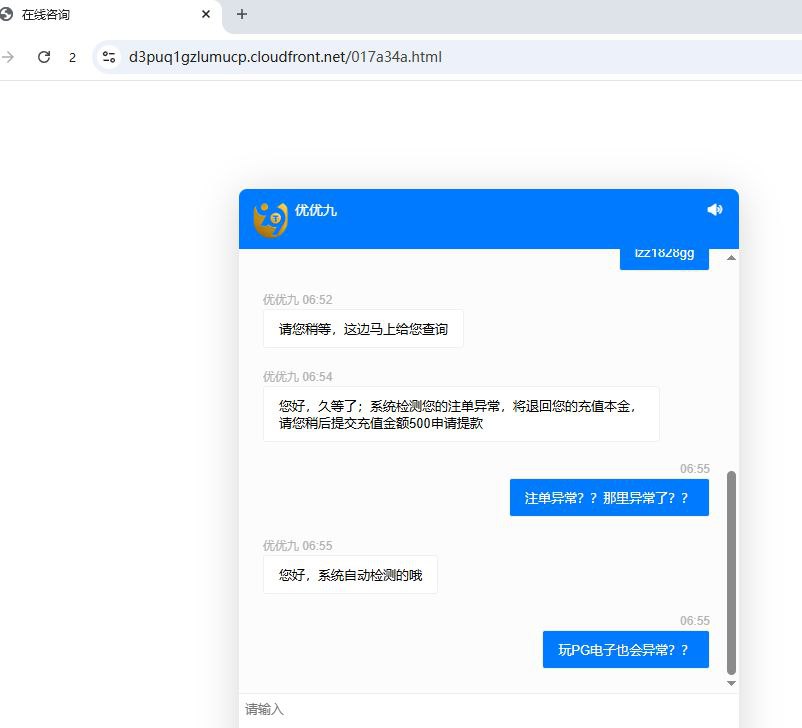This screenshot has height=728, width=802.
Task: Reload the page with the refresh icon
Action: coord(43,57)
